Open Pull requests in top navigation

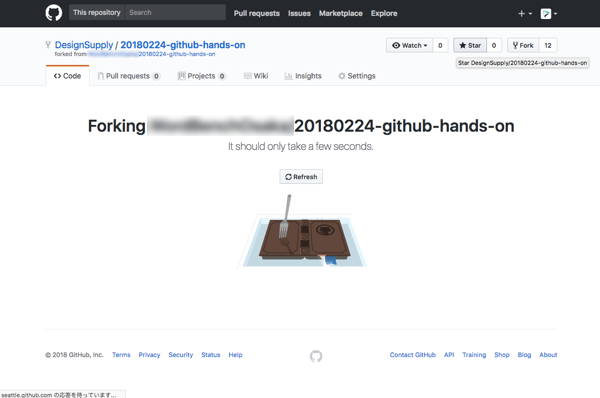coord(257,13)
